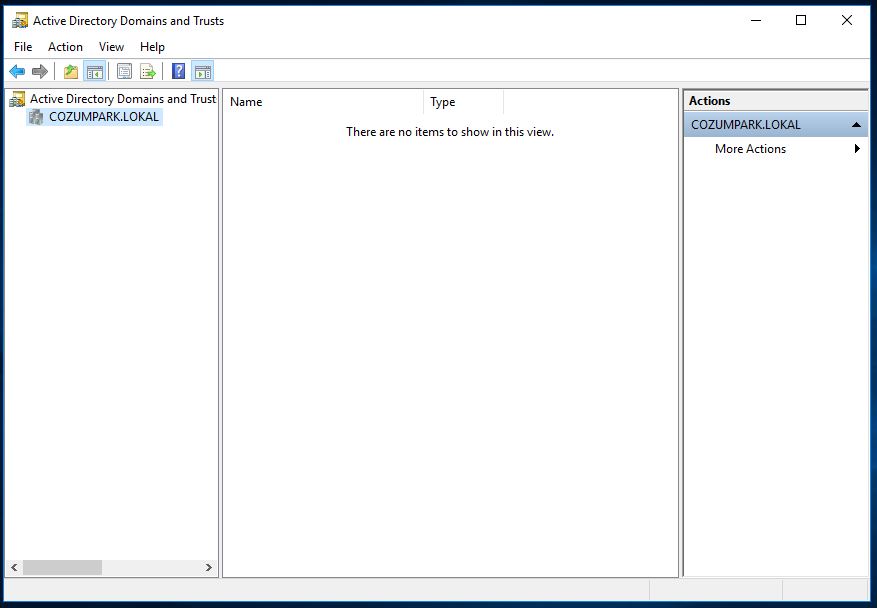Click the Forward arrow toolbar icon
This screenshot has width=877, height=608.
[40, 71]
